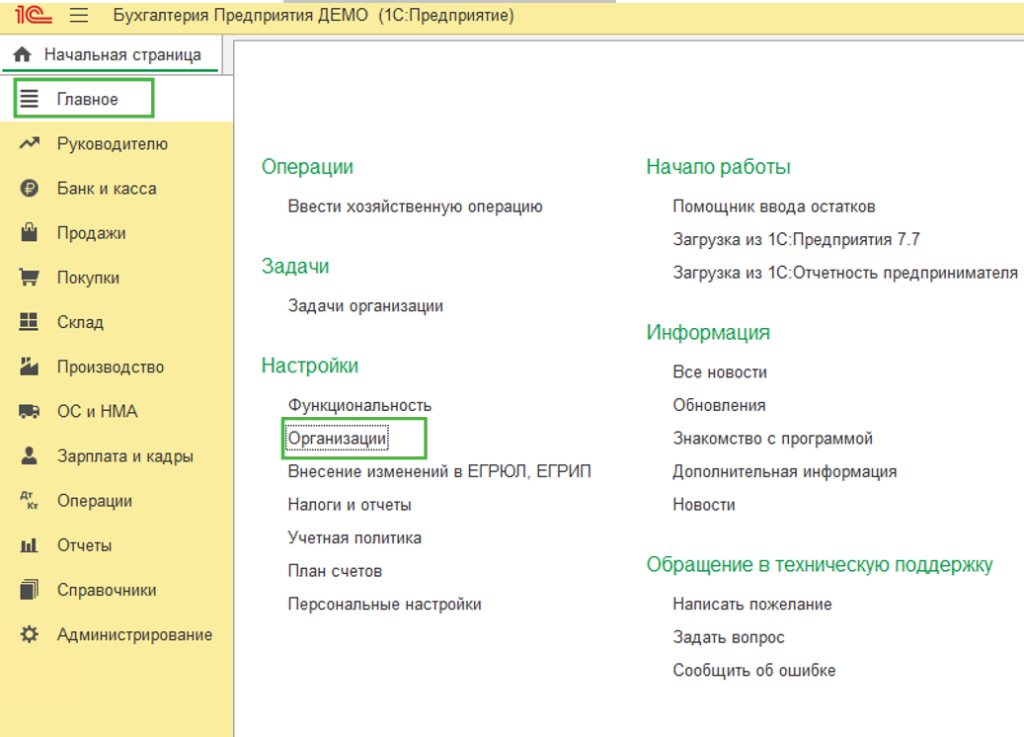
Task: Click the Настройки group heading
Action: 310,366
